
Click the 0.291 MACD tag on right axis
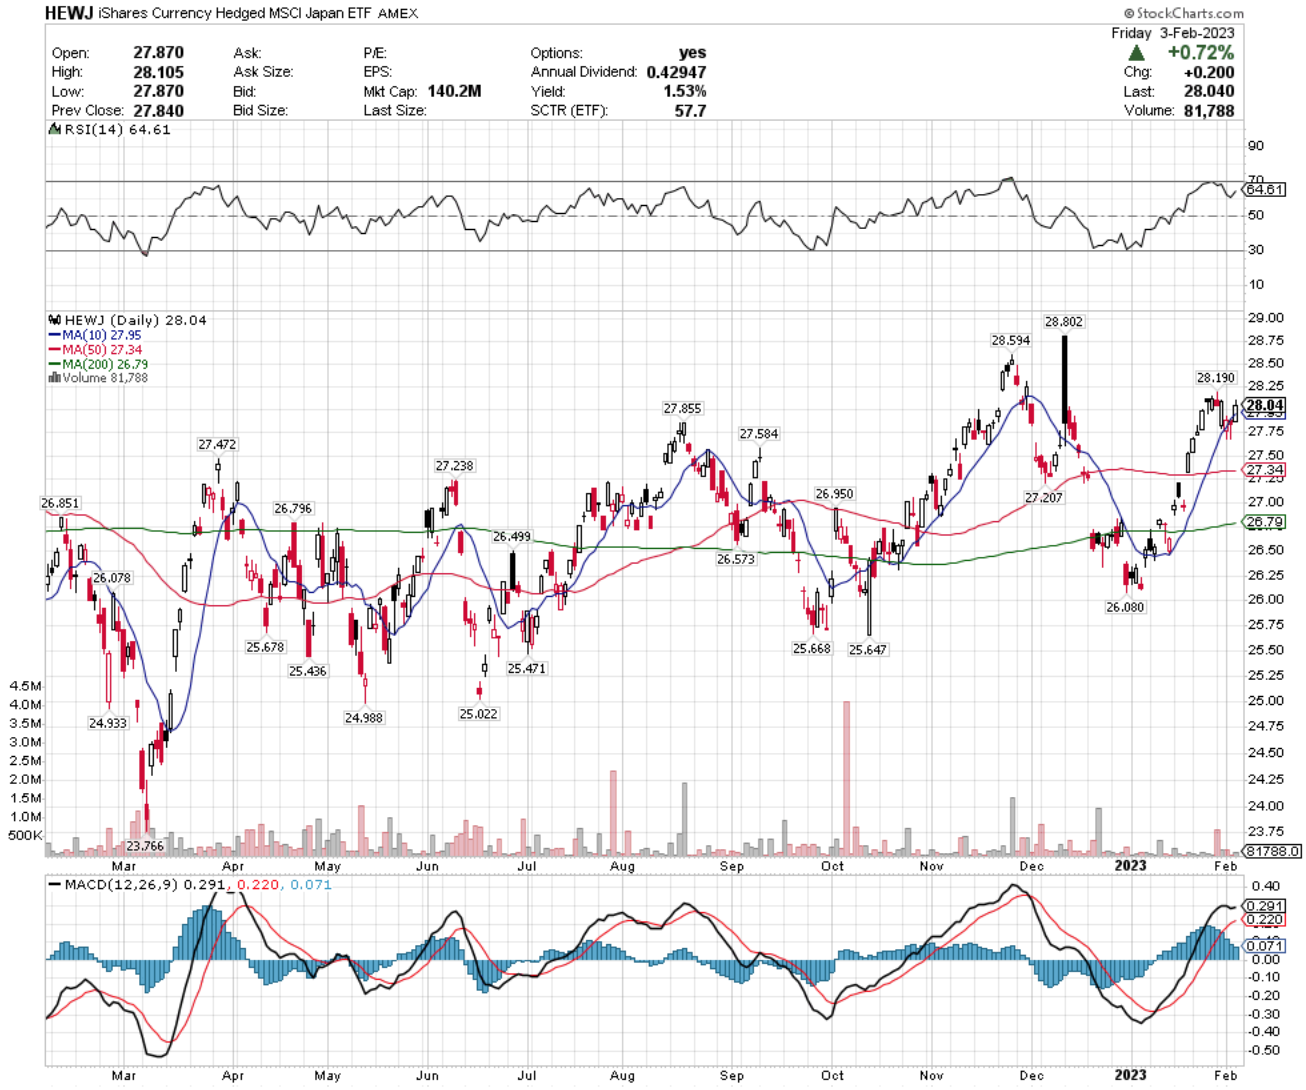coord(1265,906)
